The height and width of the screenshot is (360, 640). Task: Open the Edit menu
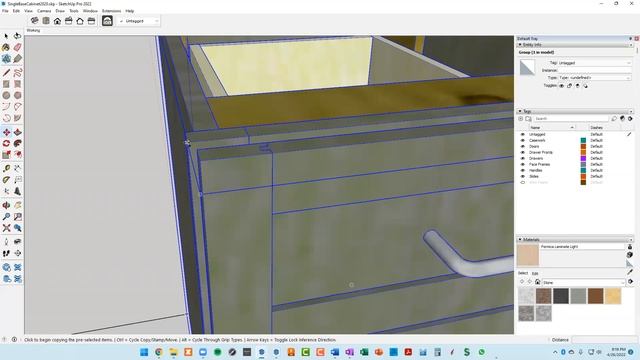coord(16,11)
